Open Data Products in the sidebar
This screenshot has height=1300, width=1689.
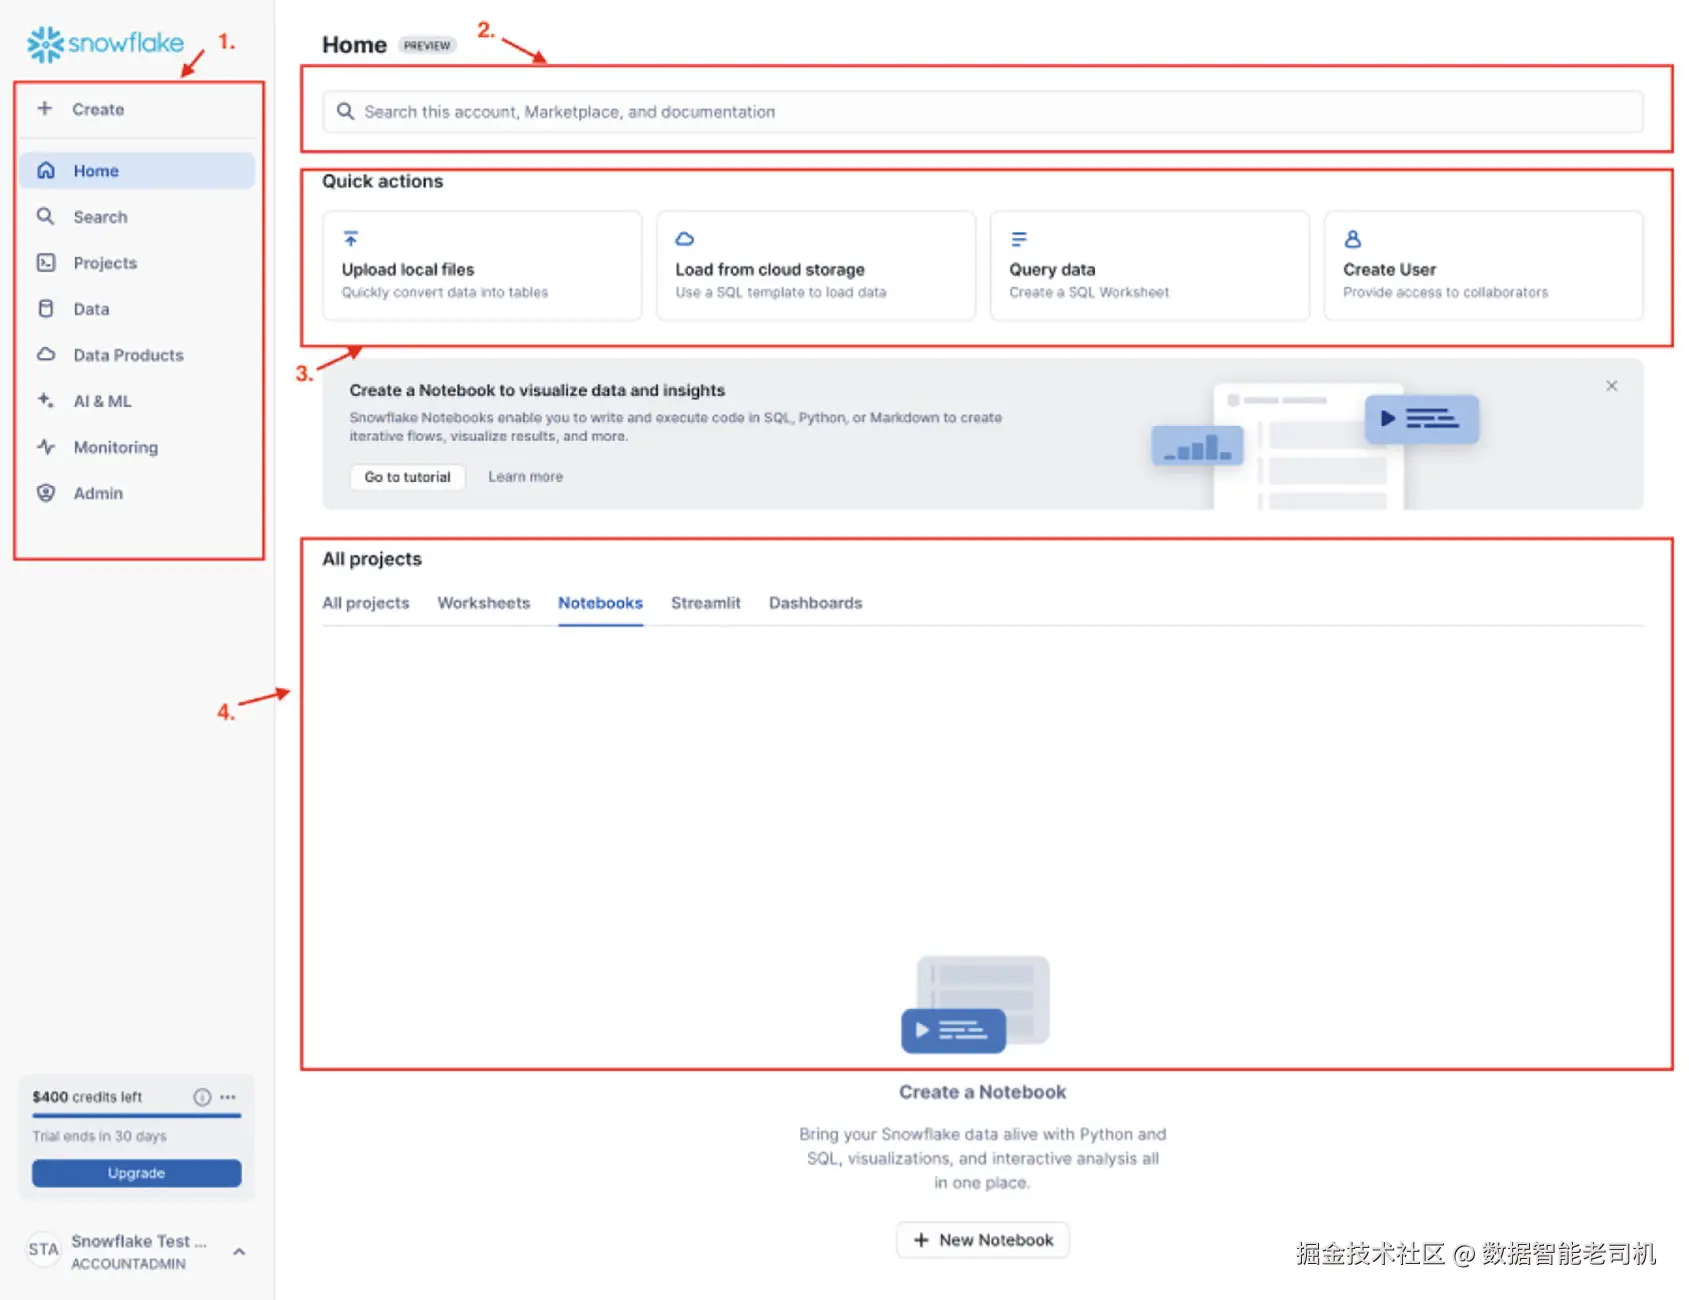[x=137, y=354]
